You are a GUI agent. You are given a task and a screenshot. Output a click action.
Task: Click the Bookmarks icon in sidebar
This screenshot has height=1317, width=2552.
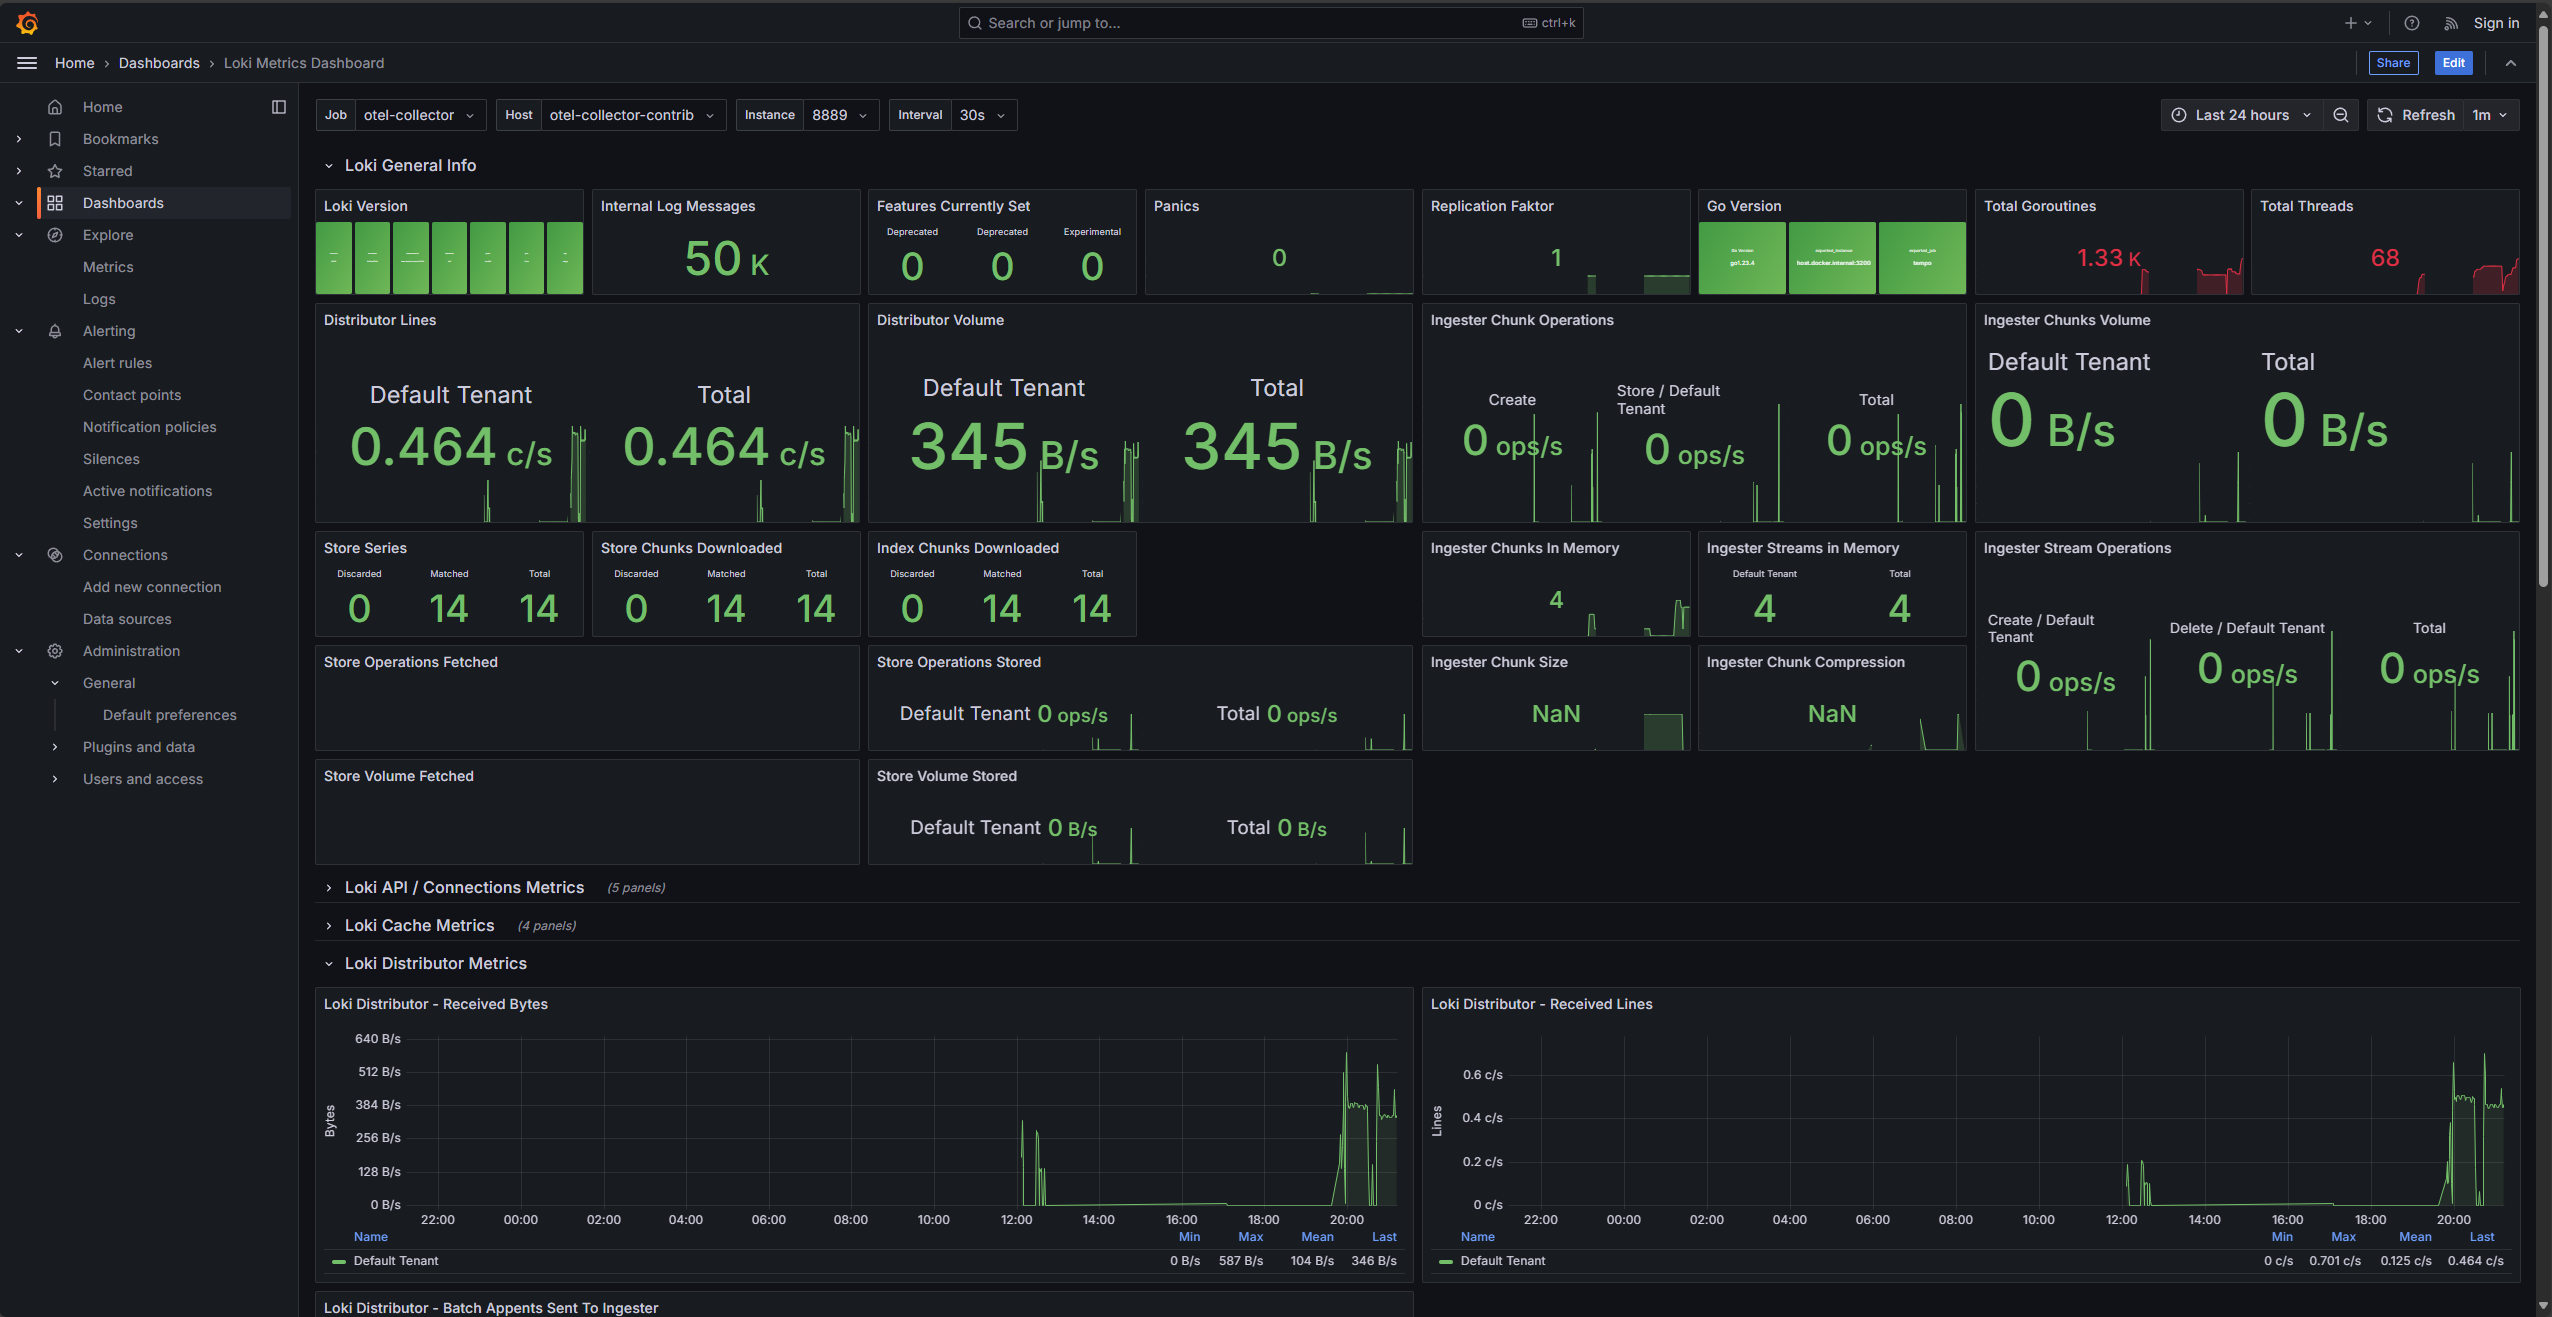point(55,139)
